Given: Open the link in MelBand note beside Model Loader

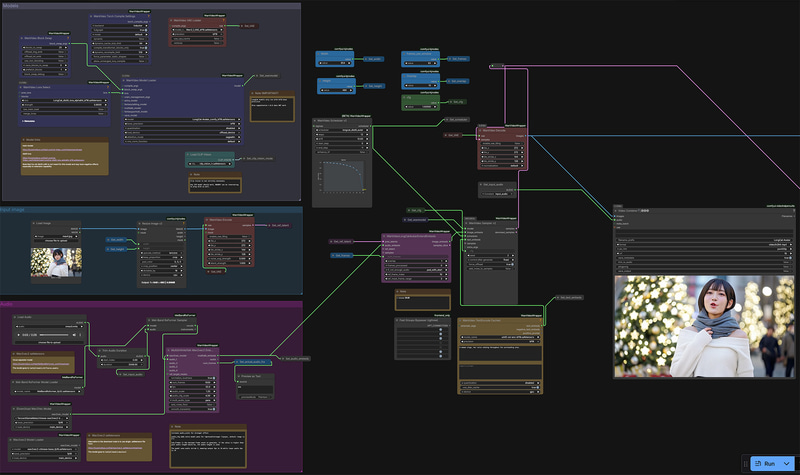Looking at the screenshot, I should click(40, 364).
